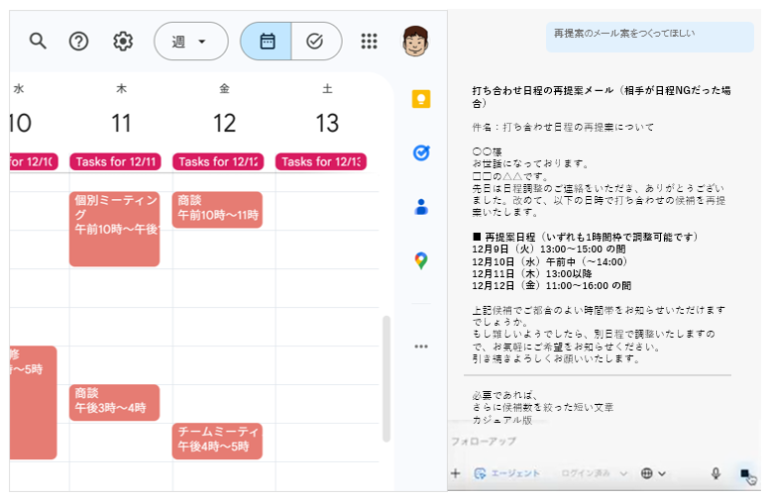Open Friday 商談 10時〜11時 event
770x498 pixels.
(x=217, y=210)
